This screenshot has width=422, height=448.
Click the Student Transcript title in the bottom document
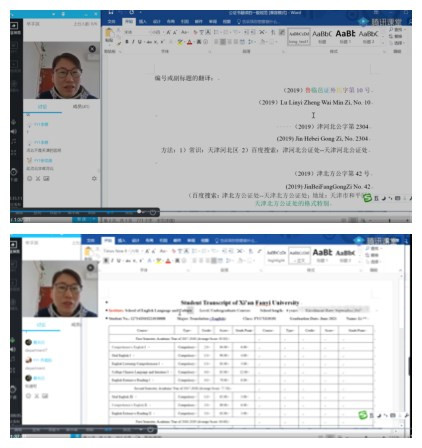point(240,303)
